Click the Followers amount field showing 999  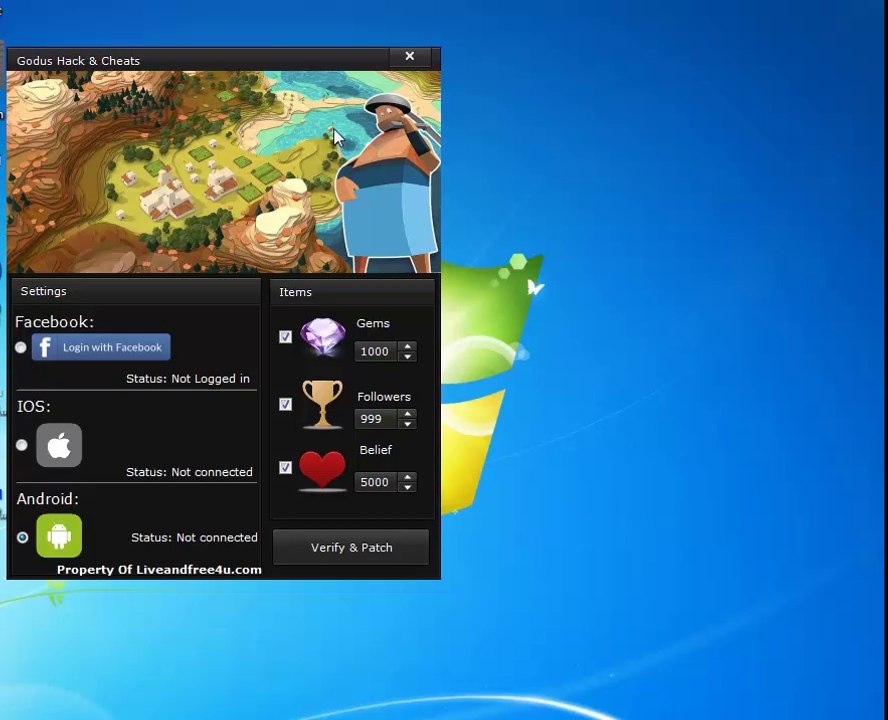[377, 419]
